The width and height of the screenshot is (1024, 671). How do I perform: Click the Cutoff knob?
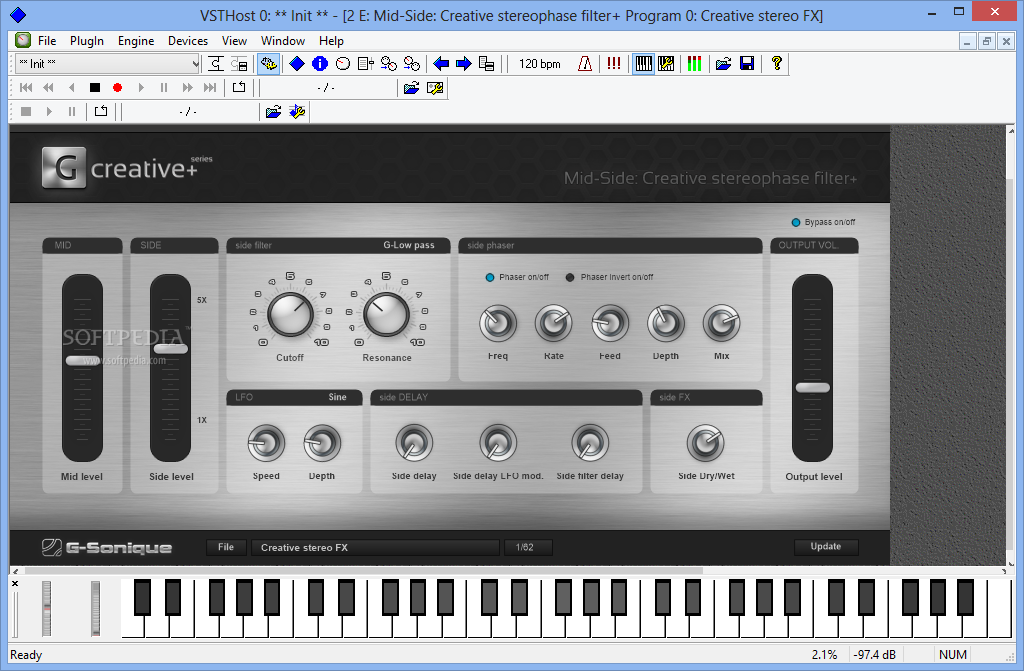pyautogui.click(x=291, y=314)
